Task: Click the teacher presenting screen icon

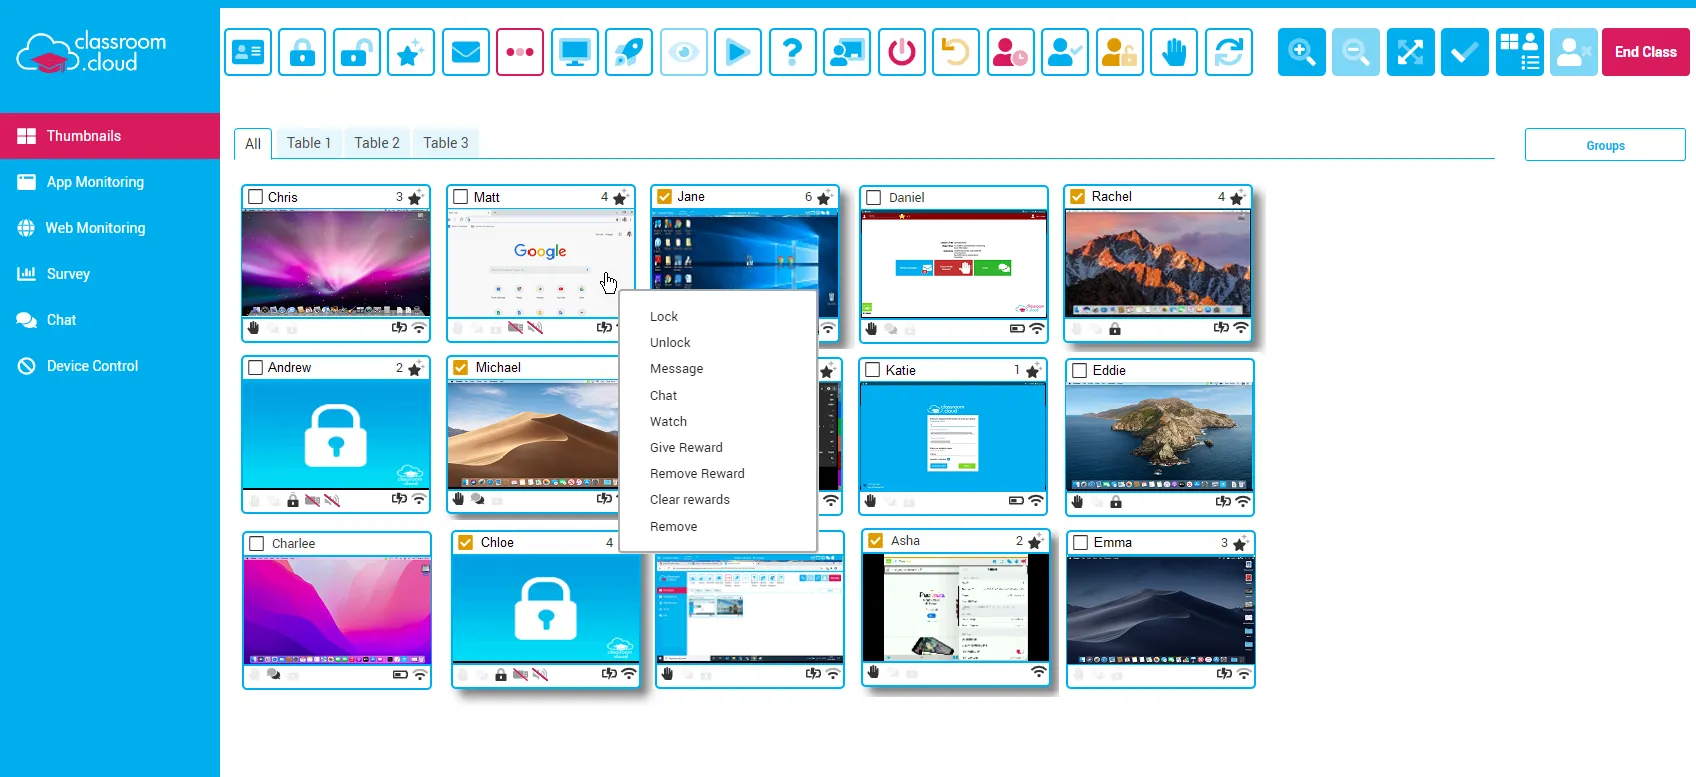Action: [847, 52]
